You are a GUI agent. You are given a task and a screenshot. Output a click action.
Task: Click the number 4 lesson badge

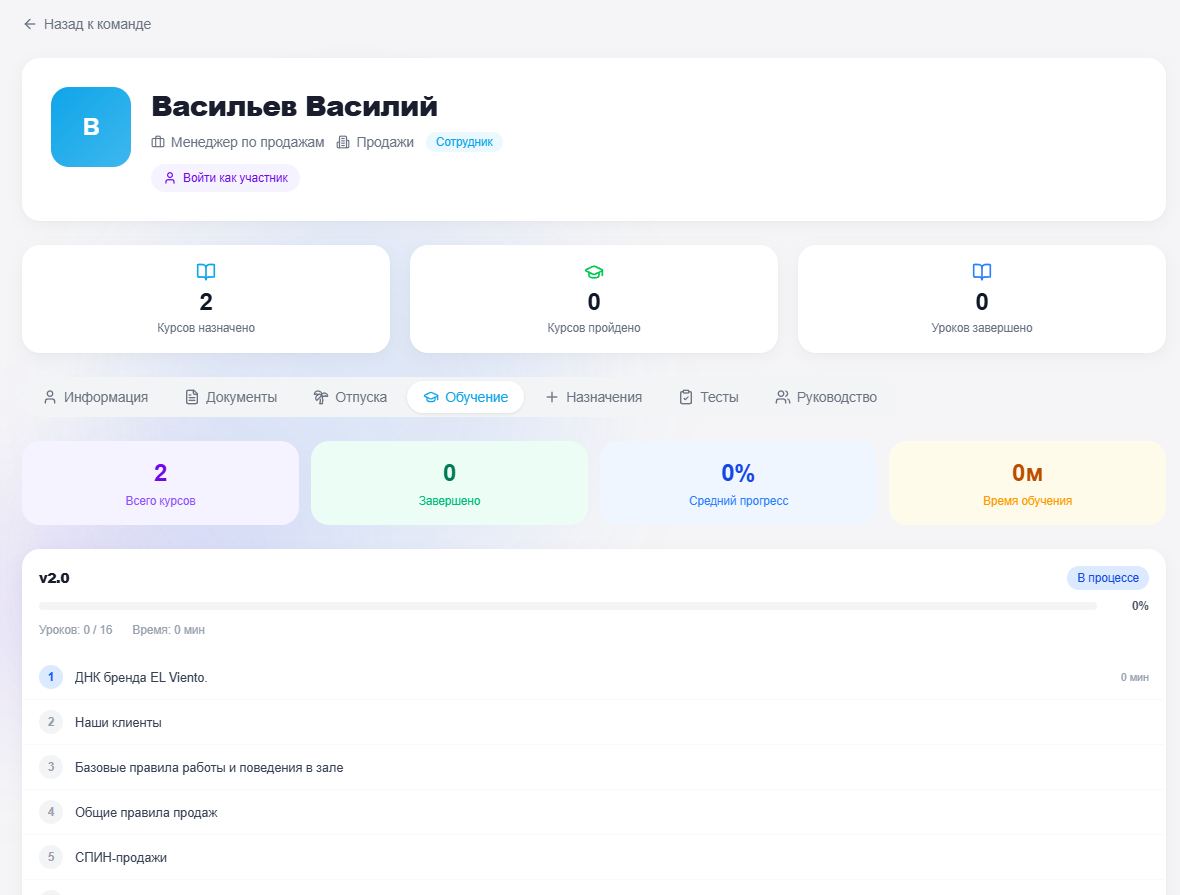point(51,813)
